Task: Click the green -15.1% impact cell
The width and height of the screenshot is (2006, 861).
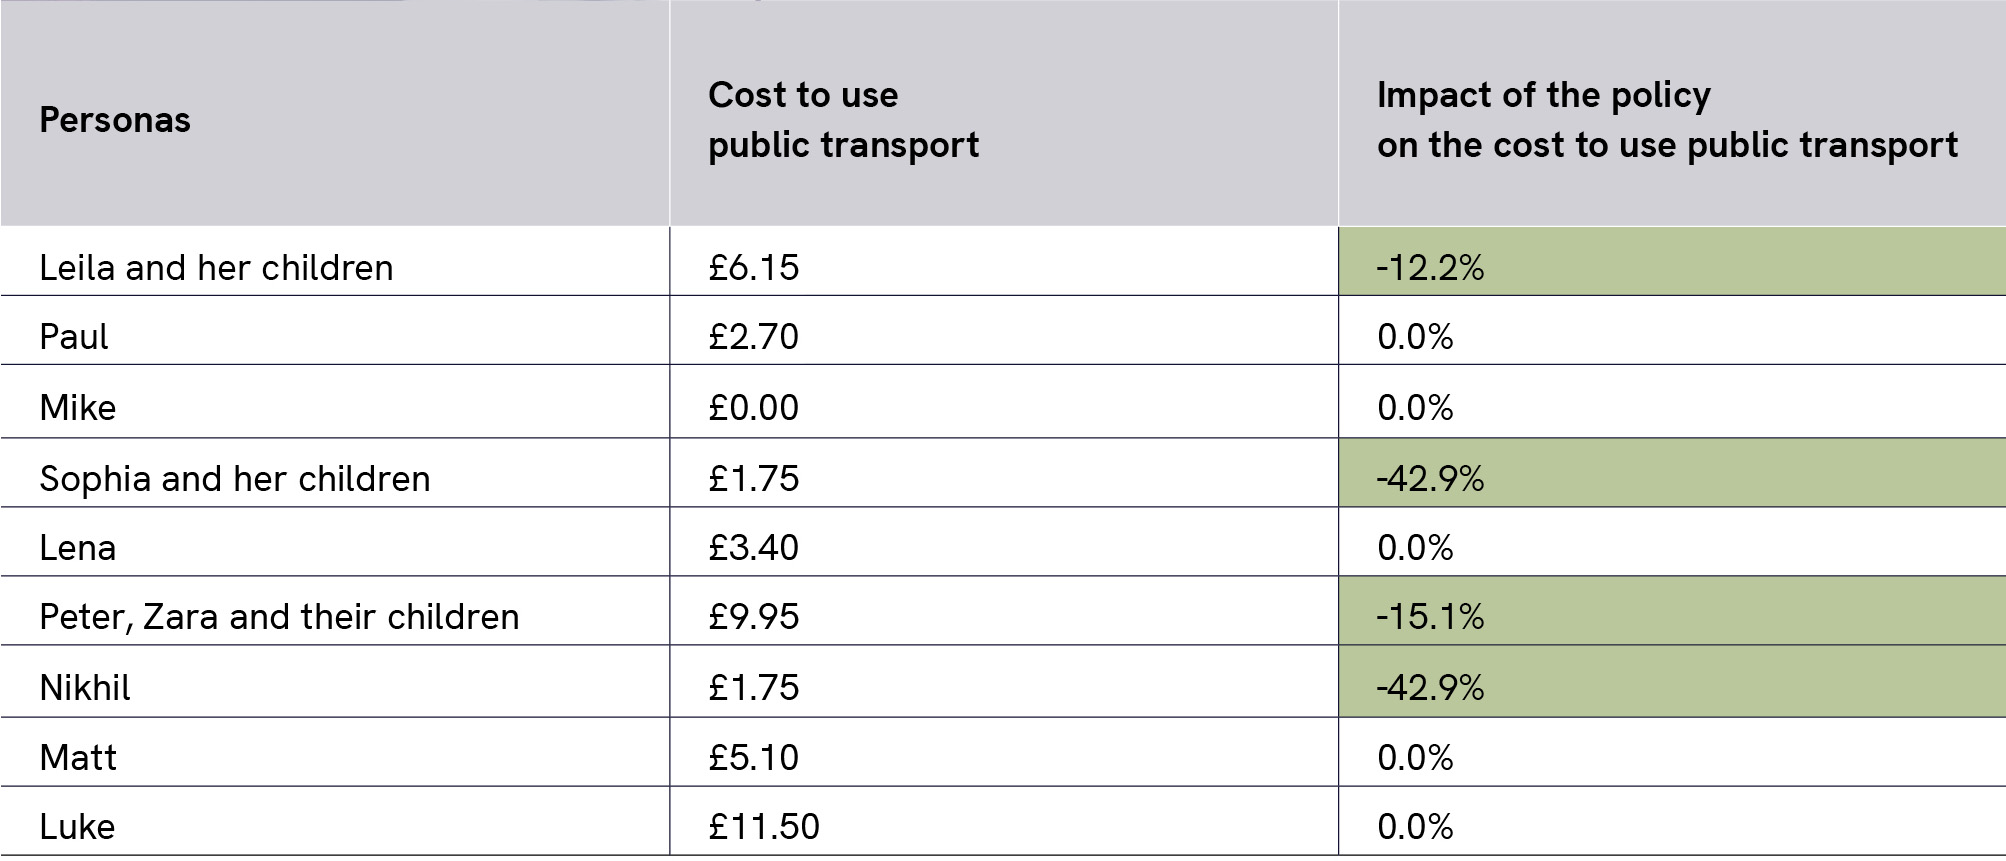Action: coord(1430,617)
